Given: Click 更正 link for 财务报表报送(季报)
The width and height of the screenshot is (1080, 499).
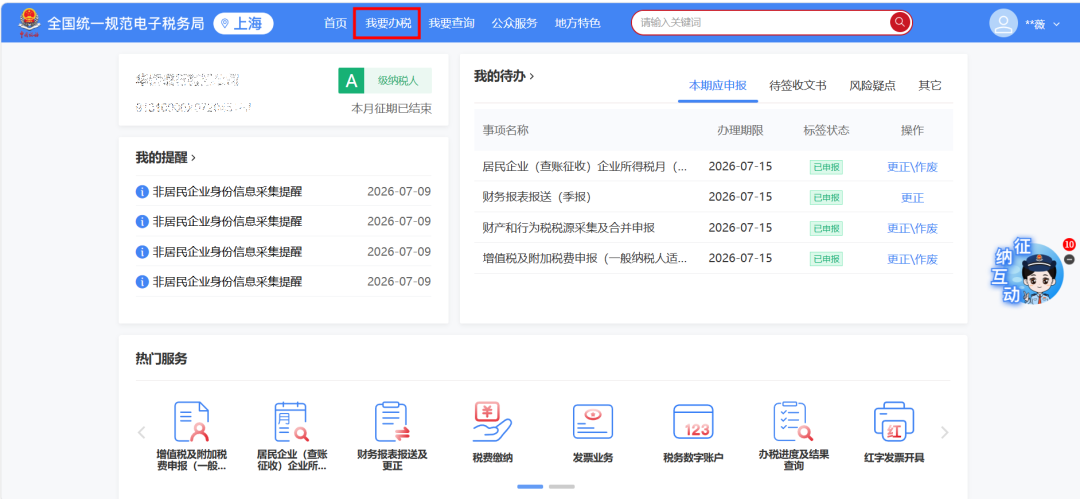Looking at the screenshot, I should (912, 198).
